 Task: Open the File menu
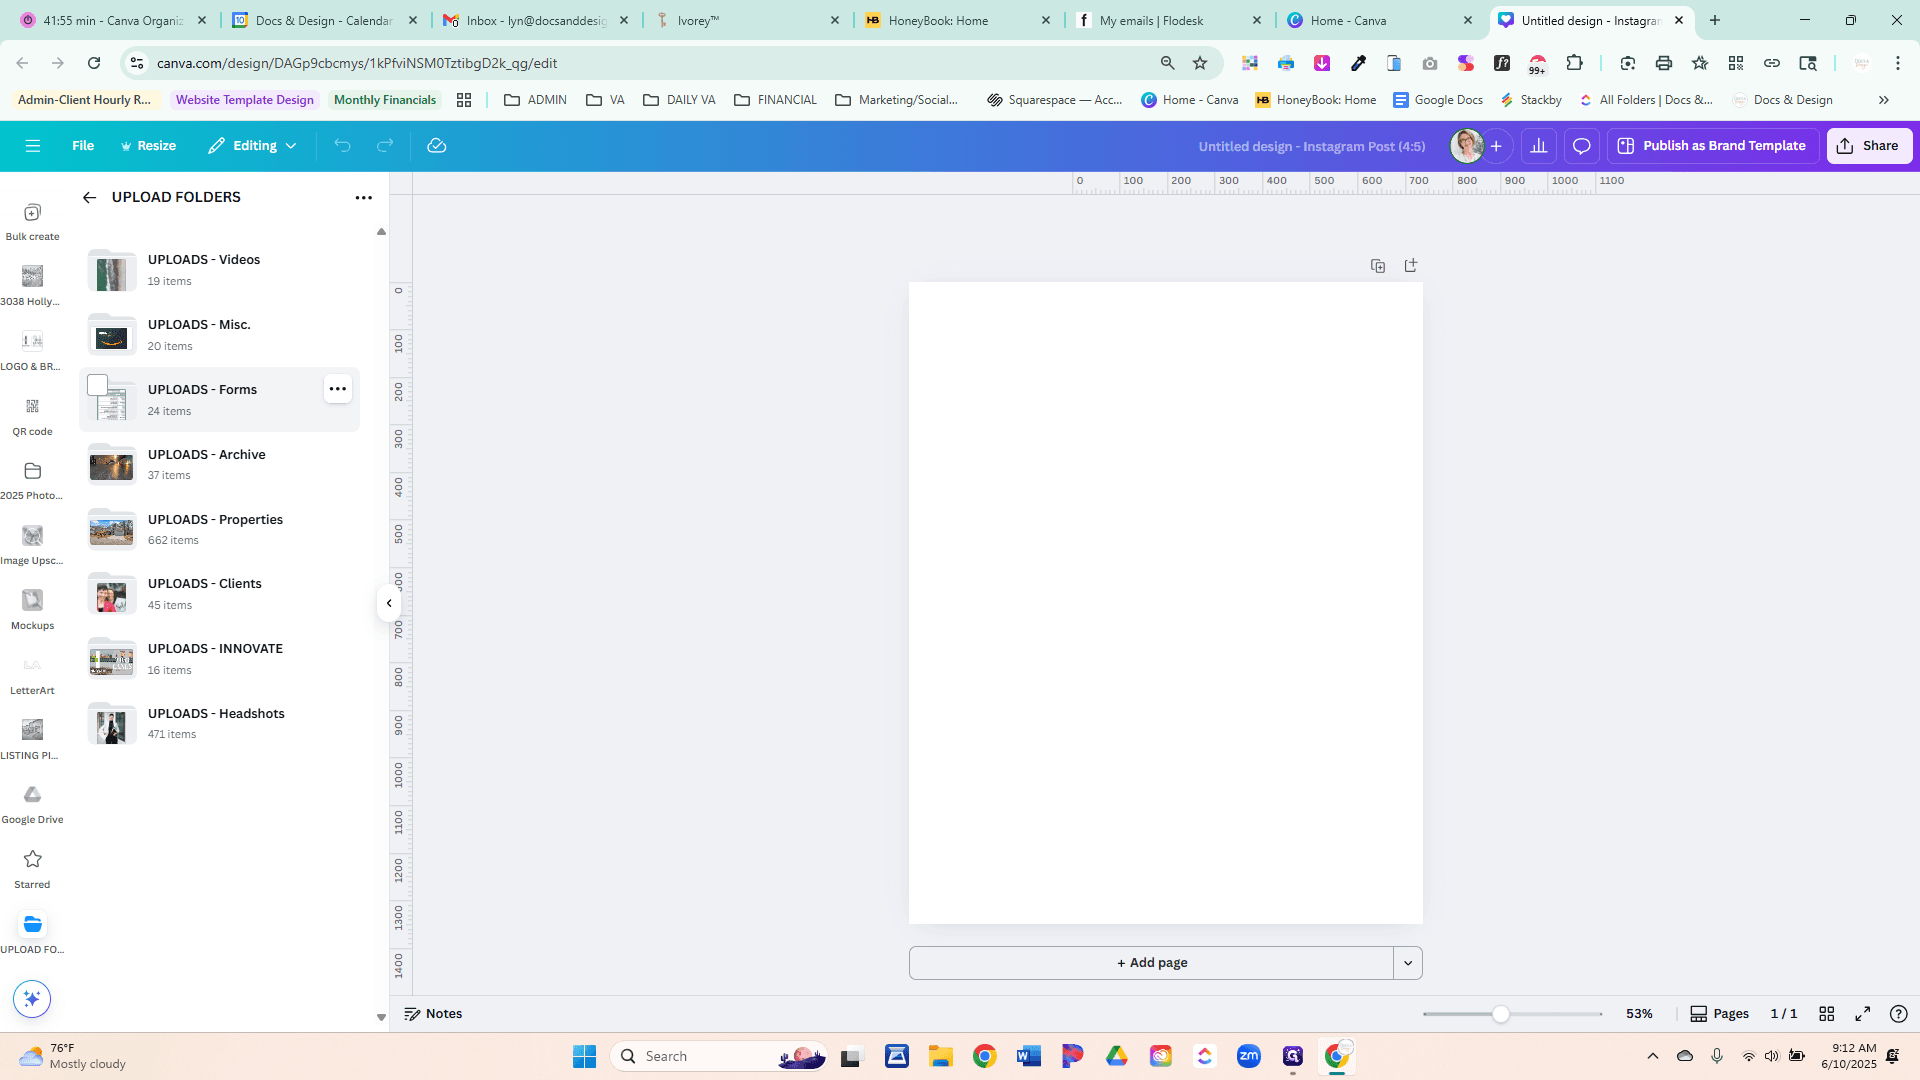click(x=83, y=146)
